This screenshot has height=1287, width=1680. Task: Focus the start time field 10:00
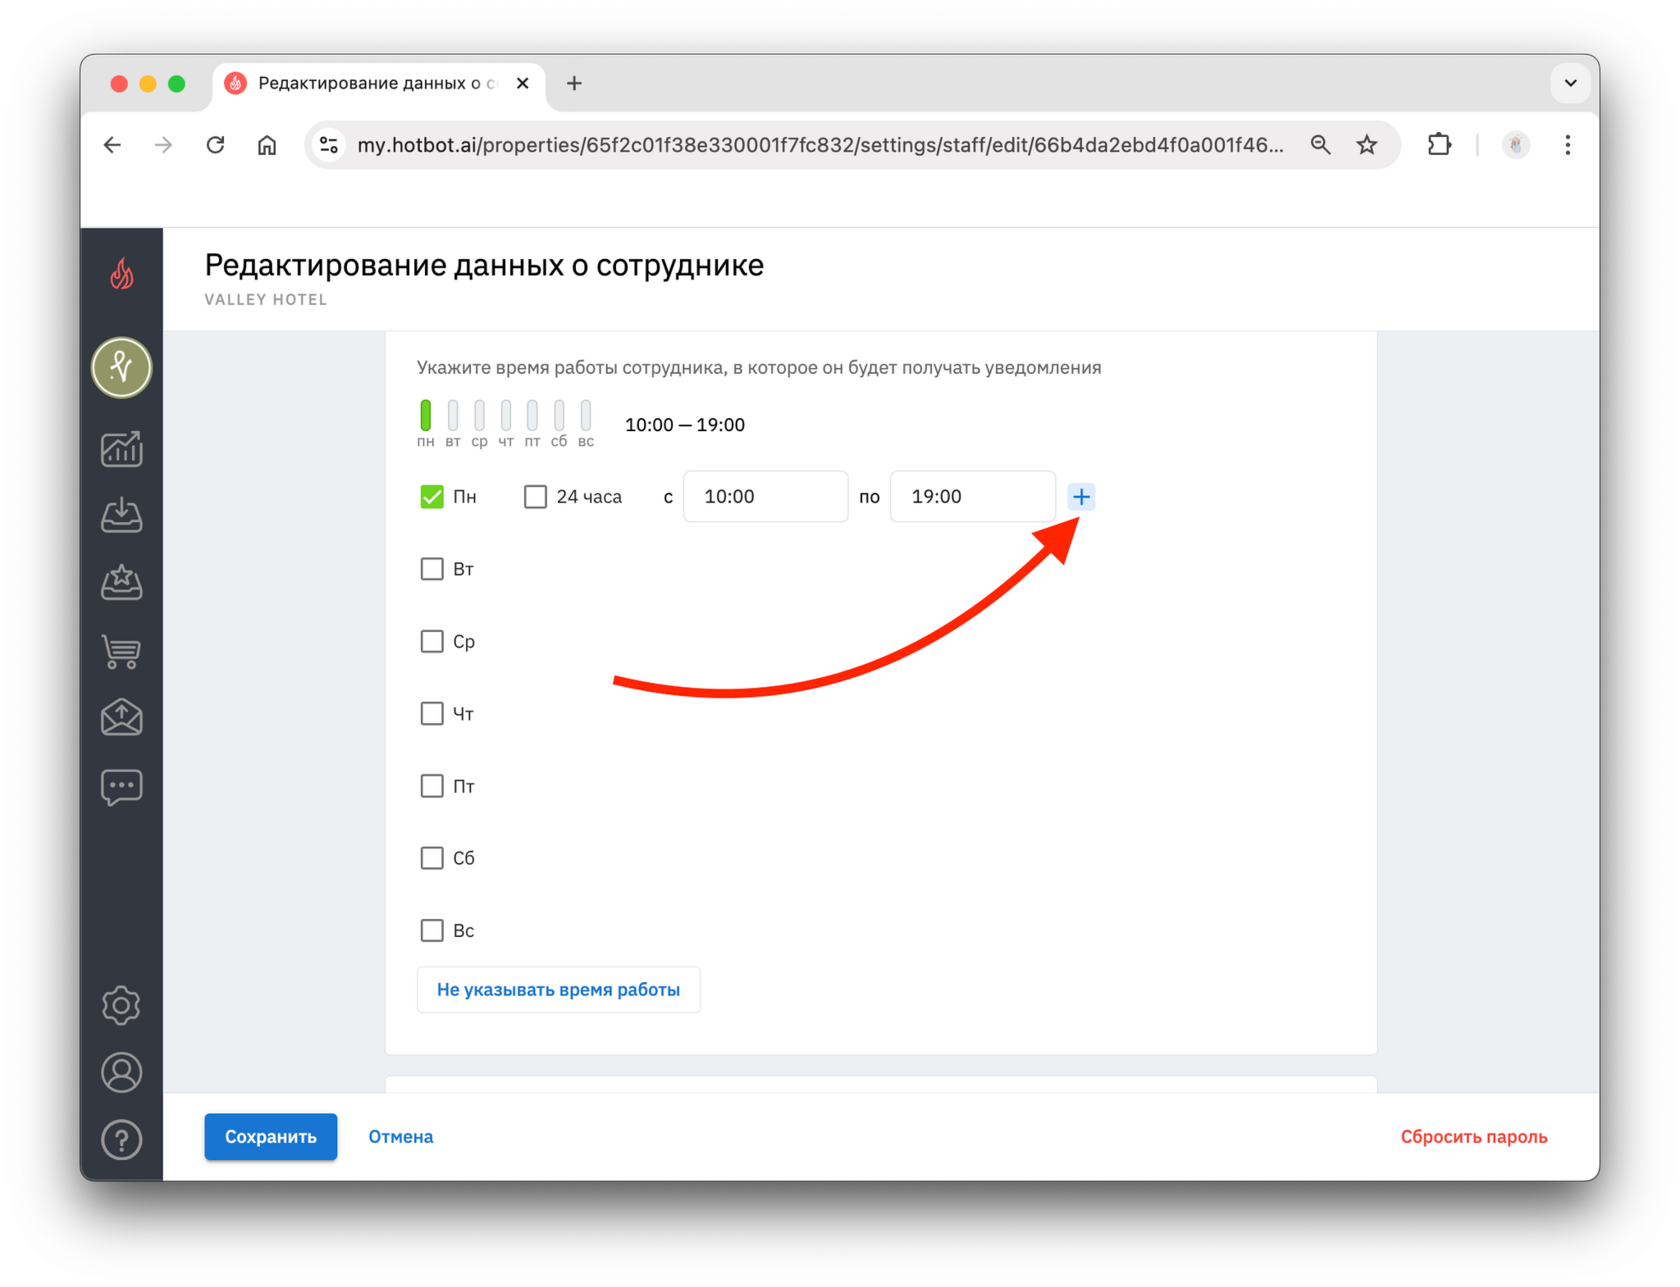766,497
